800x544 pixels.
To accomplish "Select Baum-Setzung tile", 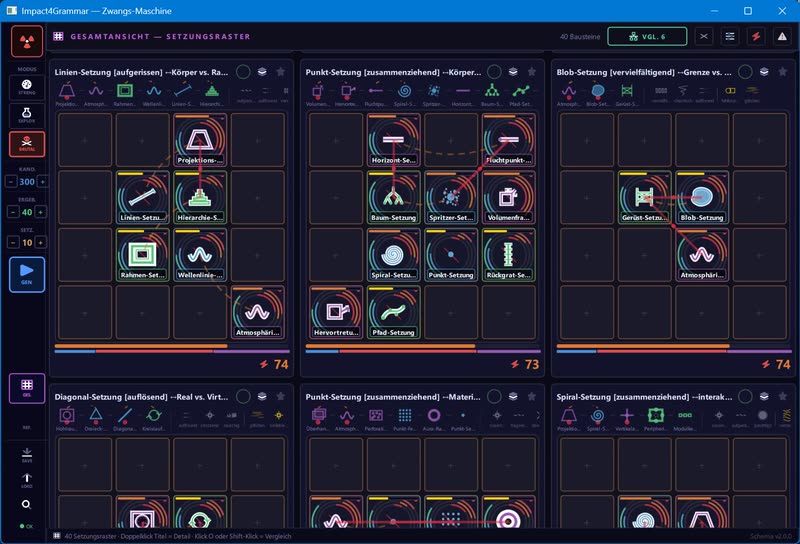I will tap(393, 197).
